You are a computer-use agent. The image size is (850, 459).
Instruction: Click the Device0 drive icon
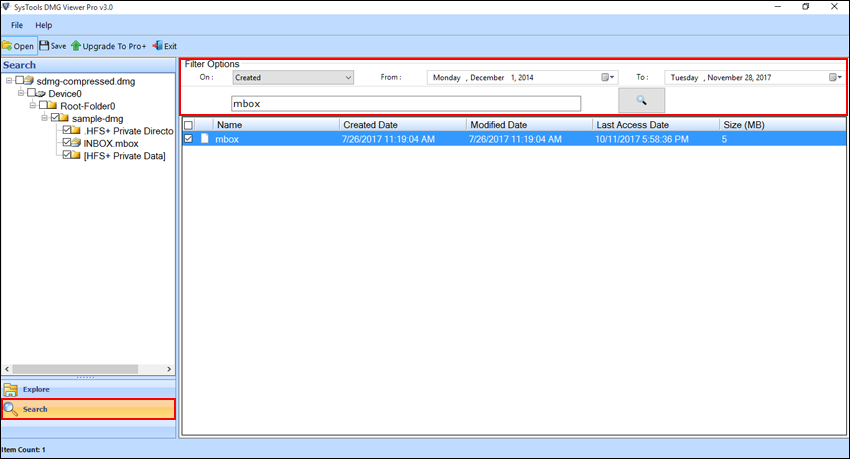coord(41,93)
